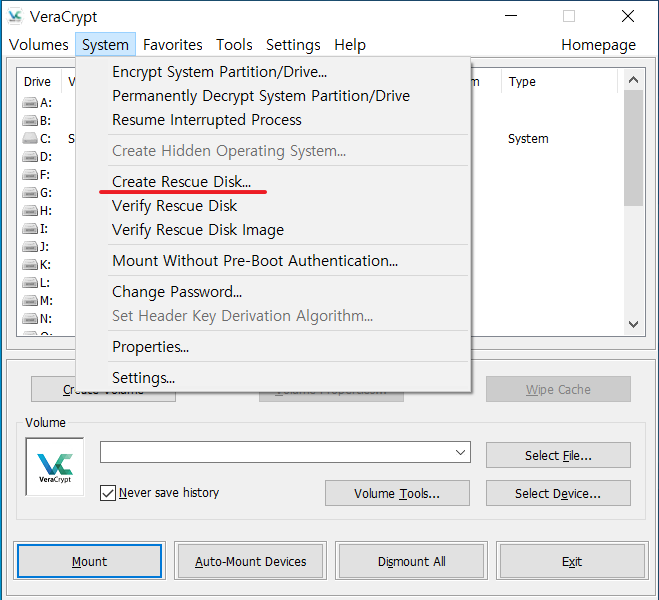This screenshot has width=659, height=600.
Task: Select drive B: icon in list
Action: click(30, 121)
